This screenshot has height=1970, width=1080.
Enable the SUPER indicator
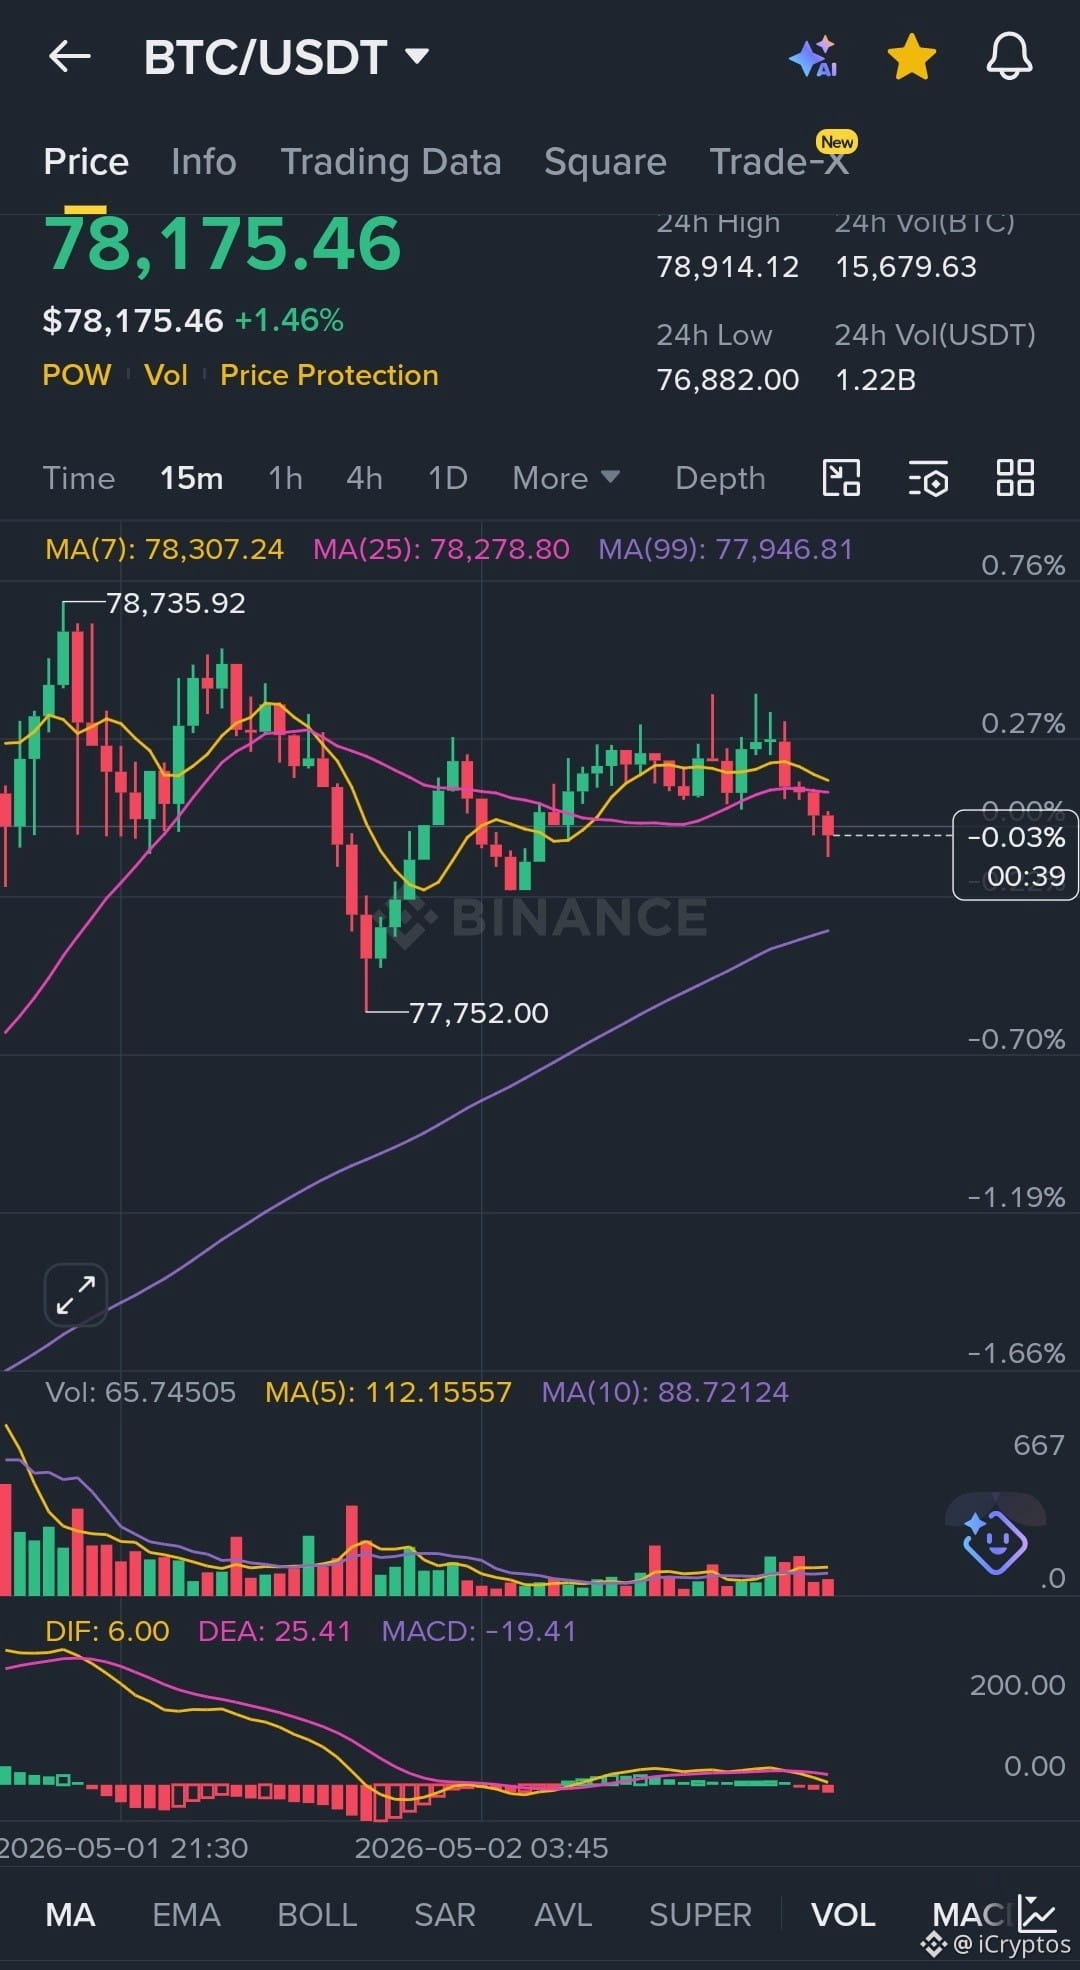(x=700, y=1914)
